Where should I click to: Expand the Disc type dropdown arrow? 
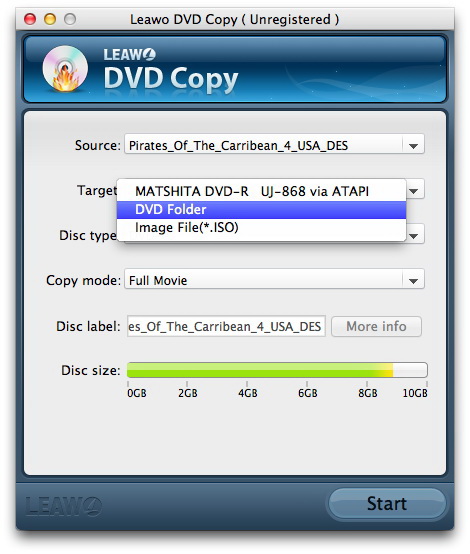(414, 236)
